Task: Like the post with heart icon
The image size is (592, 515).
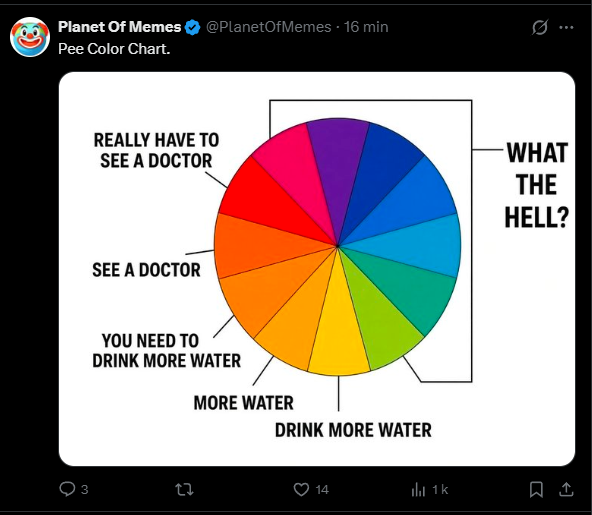Action: pos(301,489)
